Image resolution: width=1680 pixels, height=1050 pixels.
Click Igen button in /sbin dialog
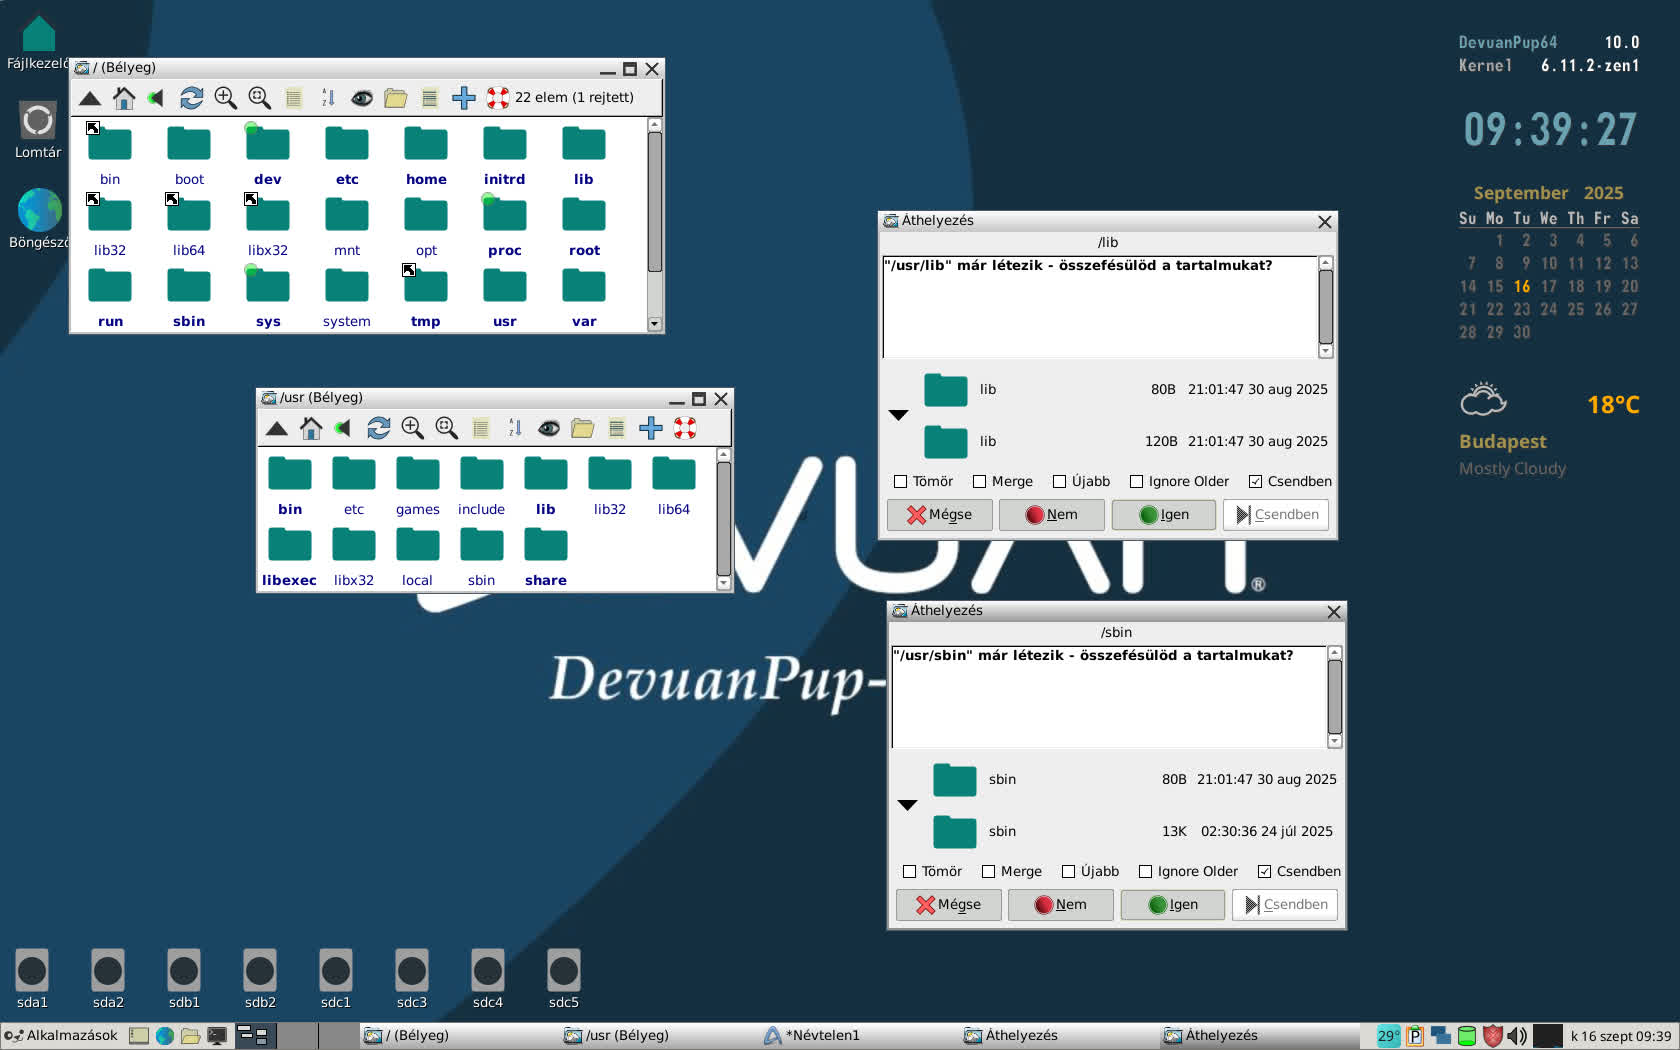point(1172,904)
